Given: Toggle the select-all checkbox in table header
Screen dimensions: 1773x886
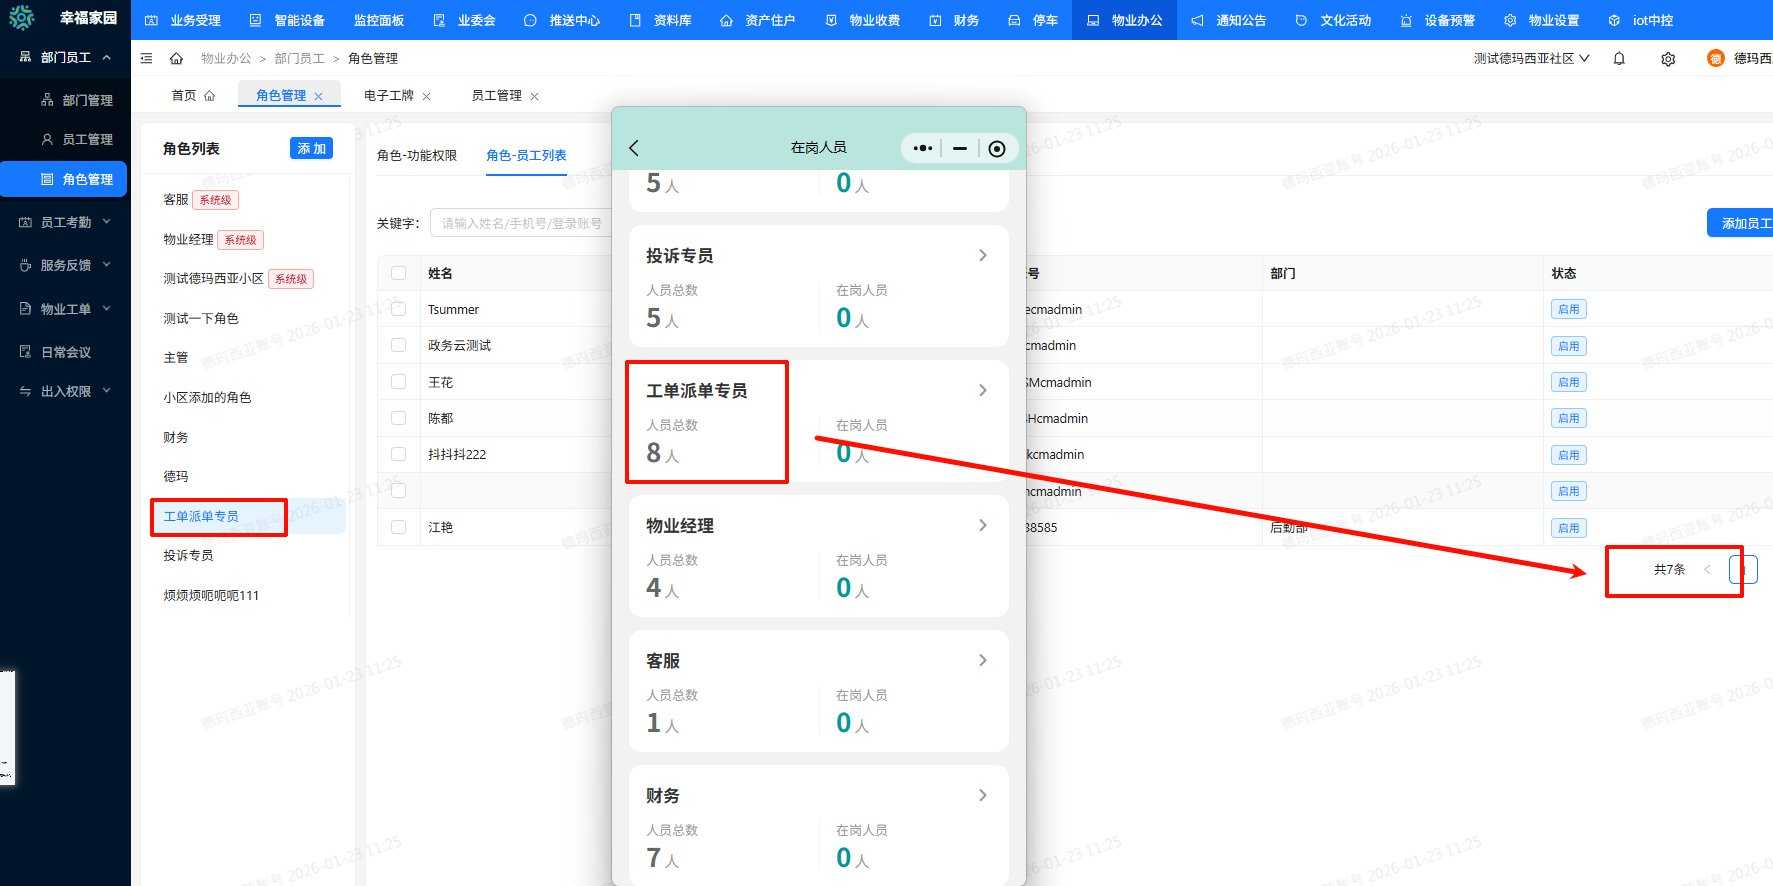Looking at the screenshot, I should [x=399, y=273].
